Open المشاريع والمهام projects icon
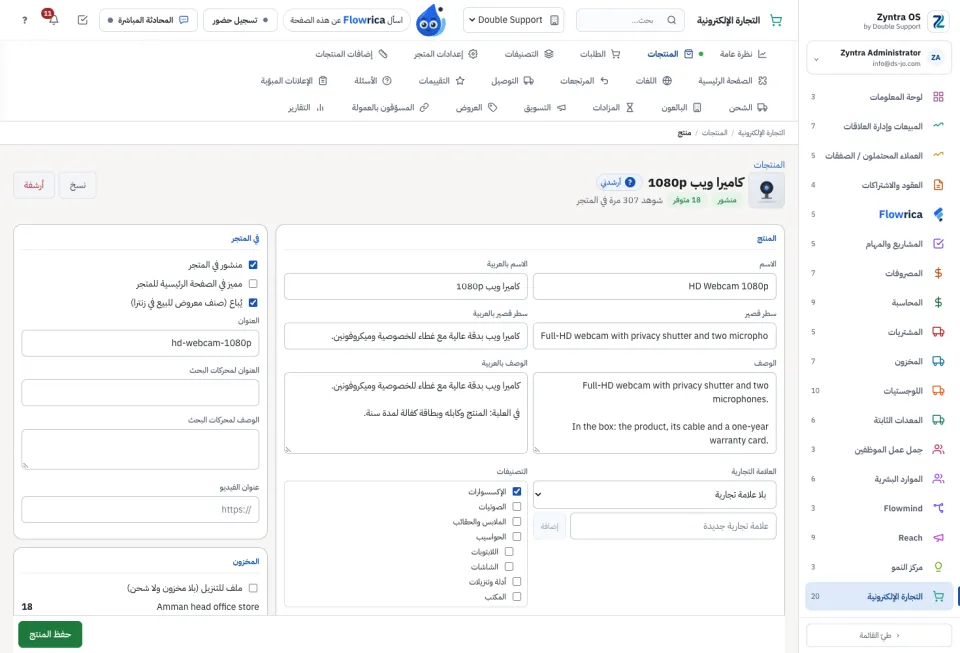The image size is (960, 653). (938, 244)
